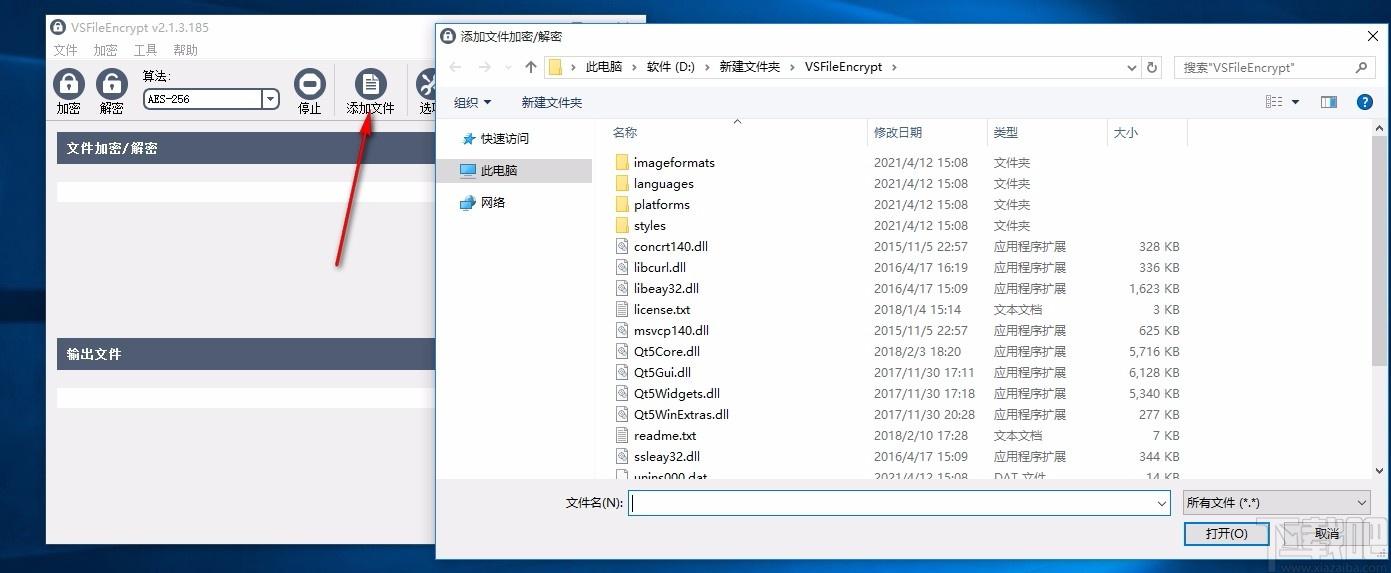The width and height of the screenshot is (1391, 573).
Task: Go up one folder level
Action: click(531, 67)
